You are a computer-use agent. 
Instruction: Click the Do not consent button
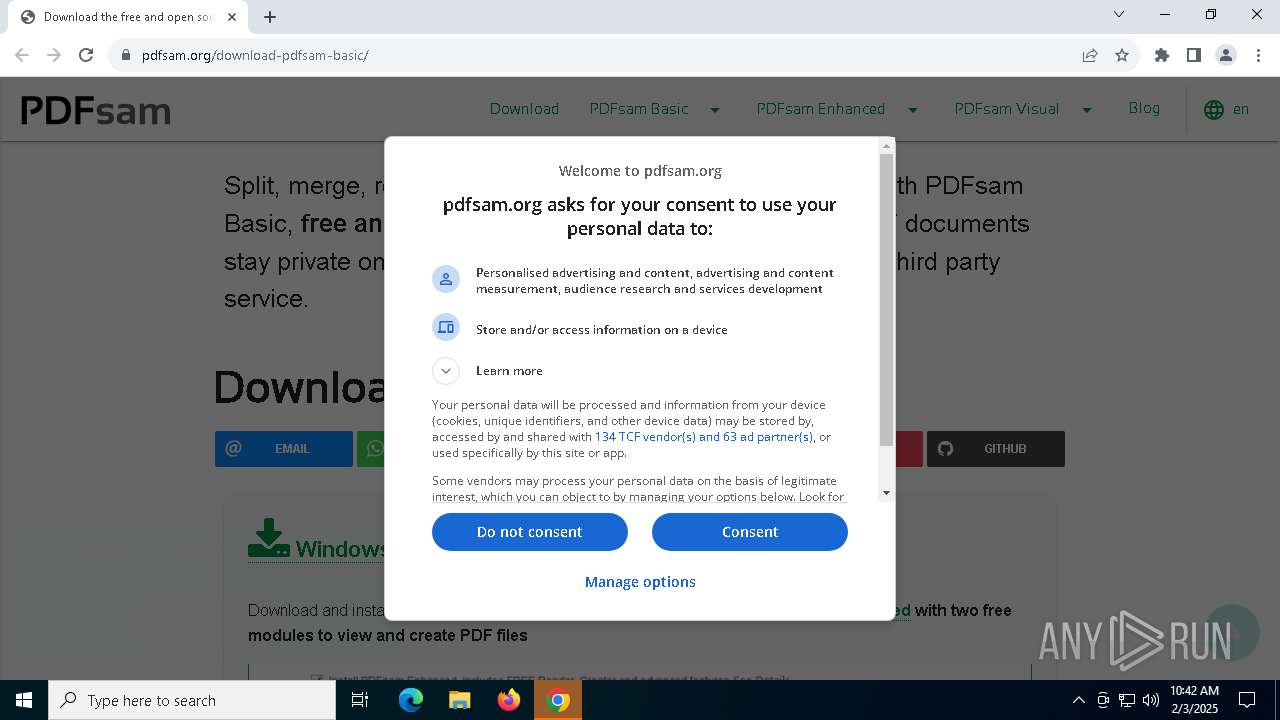tap(530, 532)
